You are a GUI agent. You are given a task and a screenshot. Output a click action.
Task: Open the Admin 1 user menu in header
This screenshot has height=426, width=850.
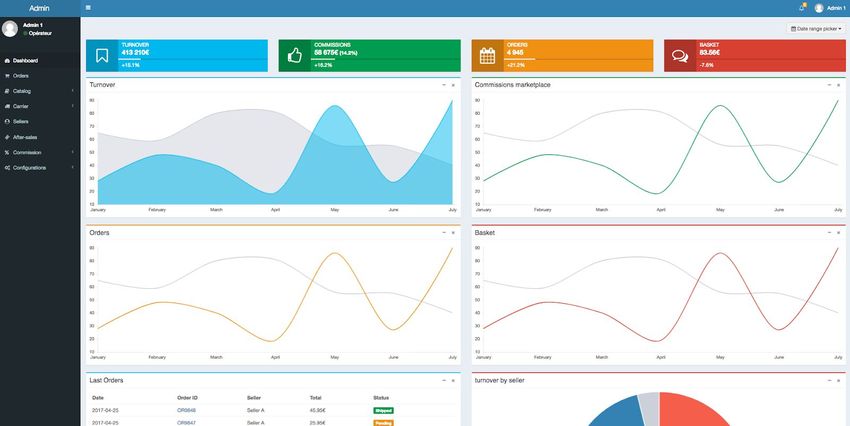point(830,8)
